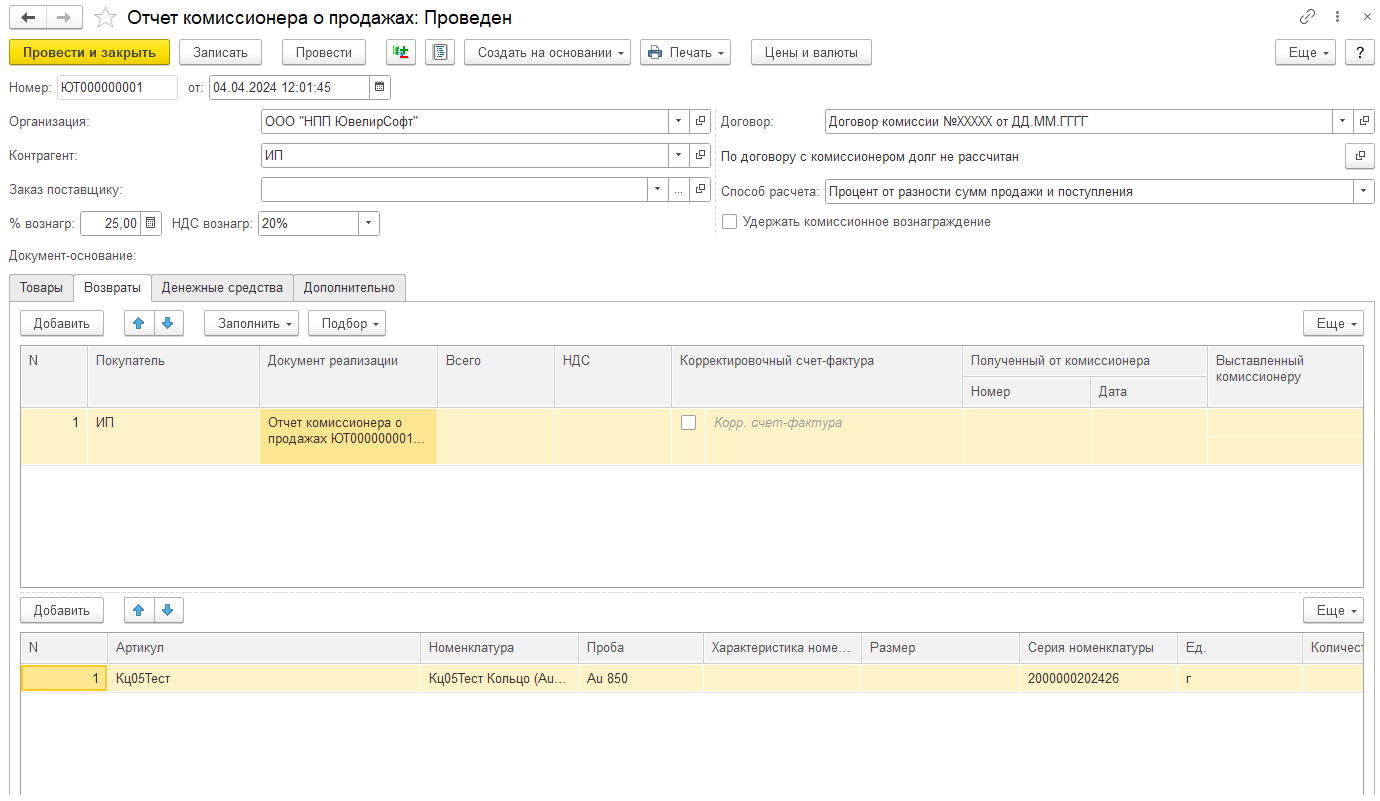Tick the Корр. счет-фактура checkbox in row 1

[x=688, y=423]
